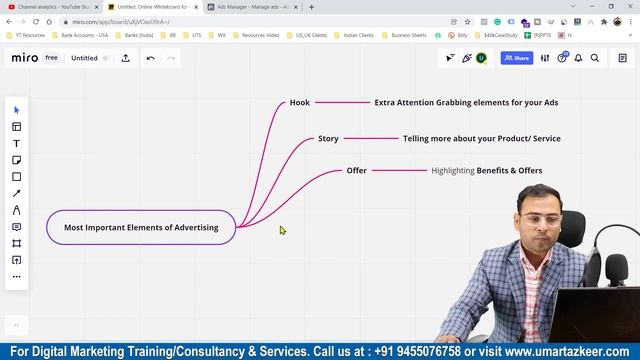Select 'Most Important Elements of Advertising' root node
Image resolution: width=640 pixels, height=360 pixels.
click(141, 227)
